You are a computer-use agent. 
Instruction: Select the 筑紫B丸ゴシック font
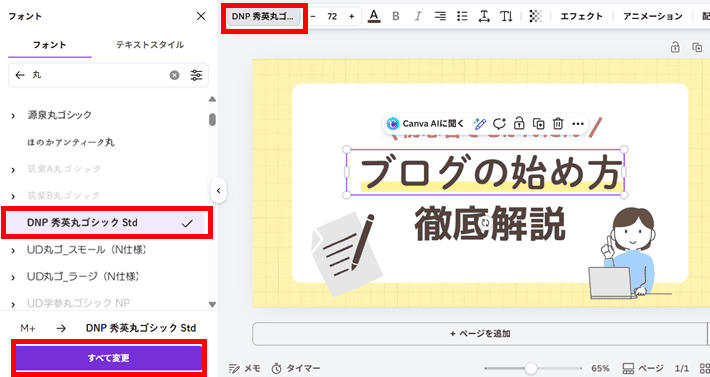64,196
